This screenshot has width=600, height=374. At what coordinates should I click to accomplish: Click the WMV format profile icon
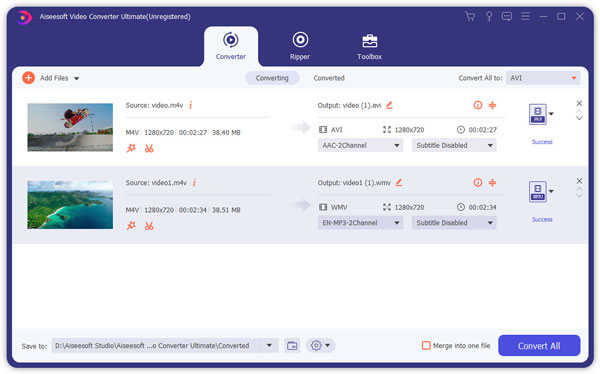point(538,191)
